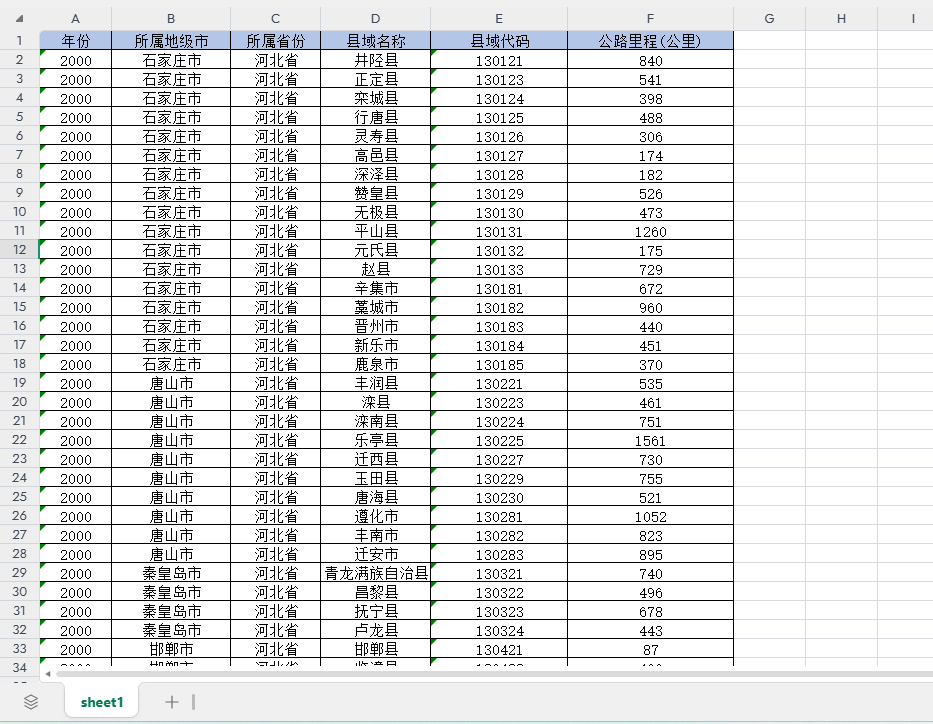The width and height of the screenshot is (933, 724).
Task: Select county code cell 130421
Action: (499, 649)
